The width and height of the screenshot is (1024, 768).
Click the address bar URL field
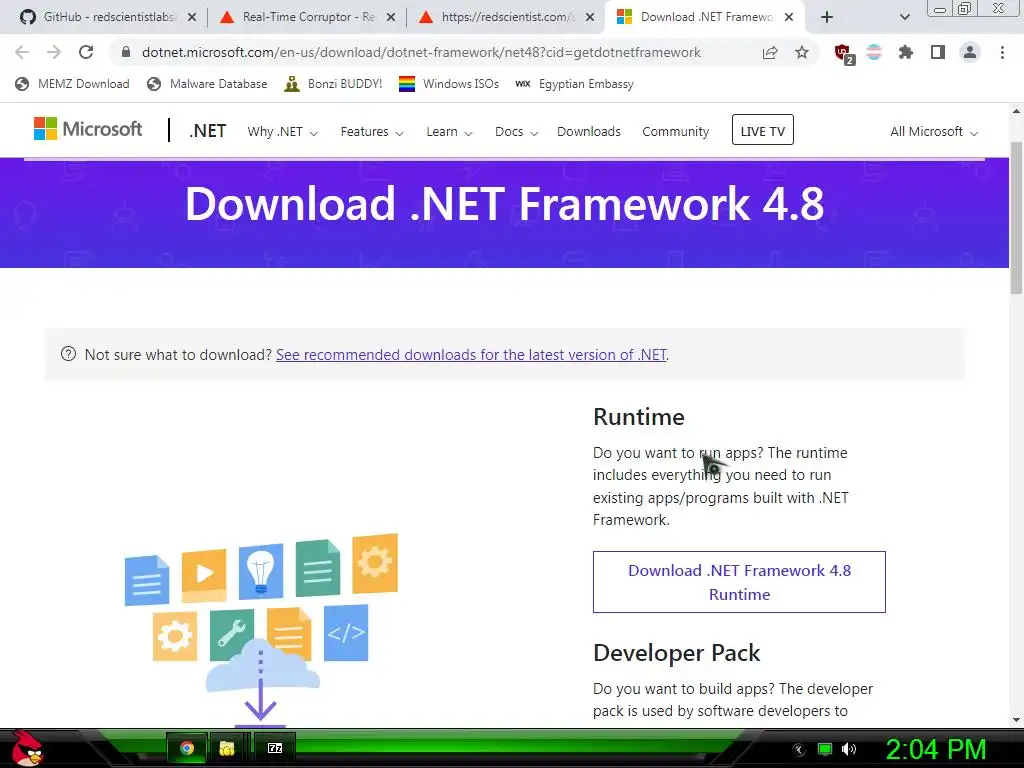coord(421,52)
